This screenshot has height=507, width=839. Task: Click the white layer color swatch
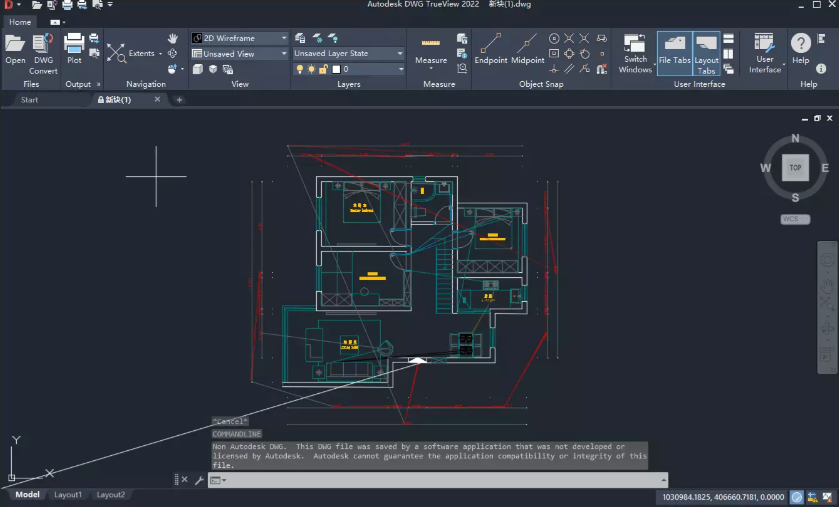pos(335,69)
